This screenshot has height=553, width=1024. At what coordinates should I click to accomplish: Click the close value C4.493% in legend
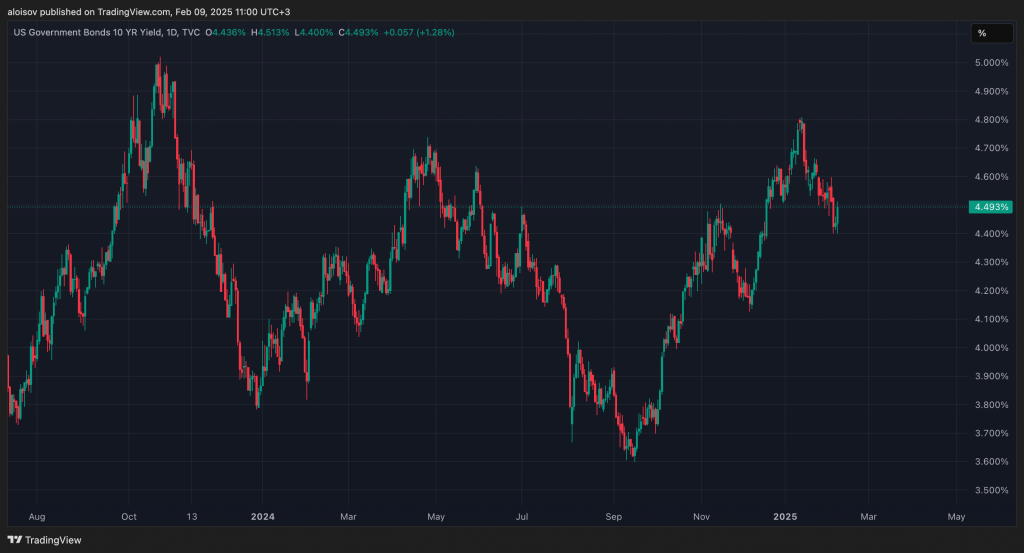point(359,33)
